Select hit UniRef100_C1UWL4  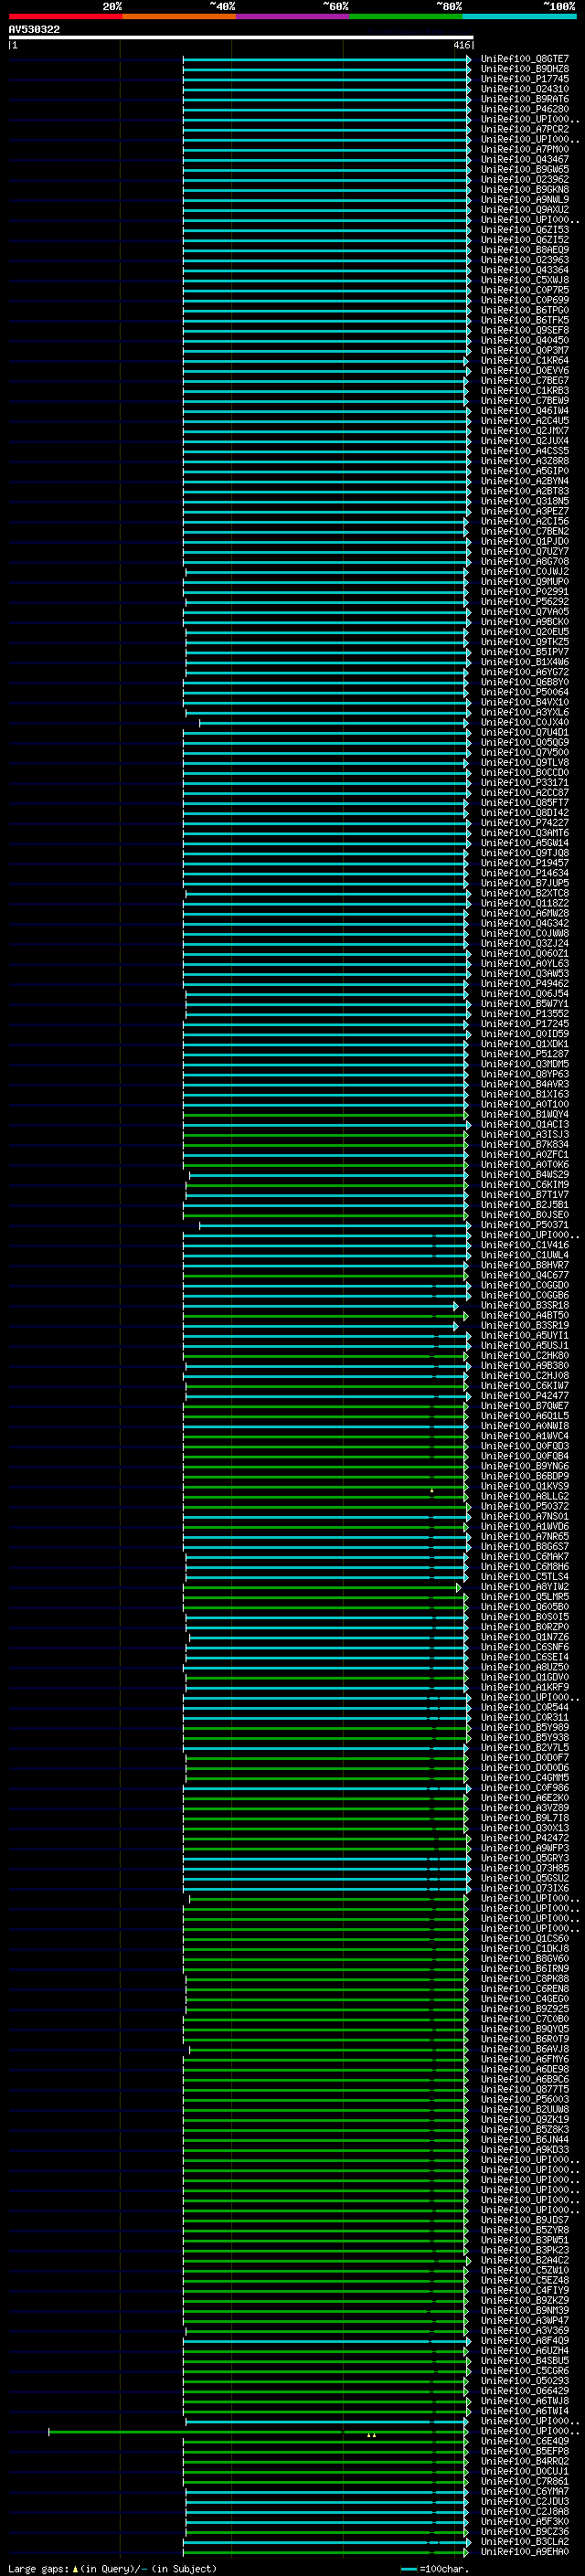tap(524, 1255)
